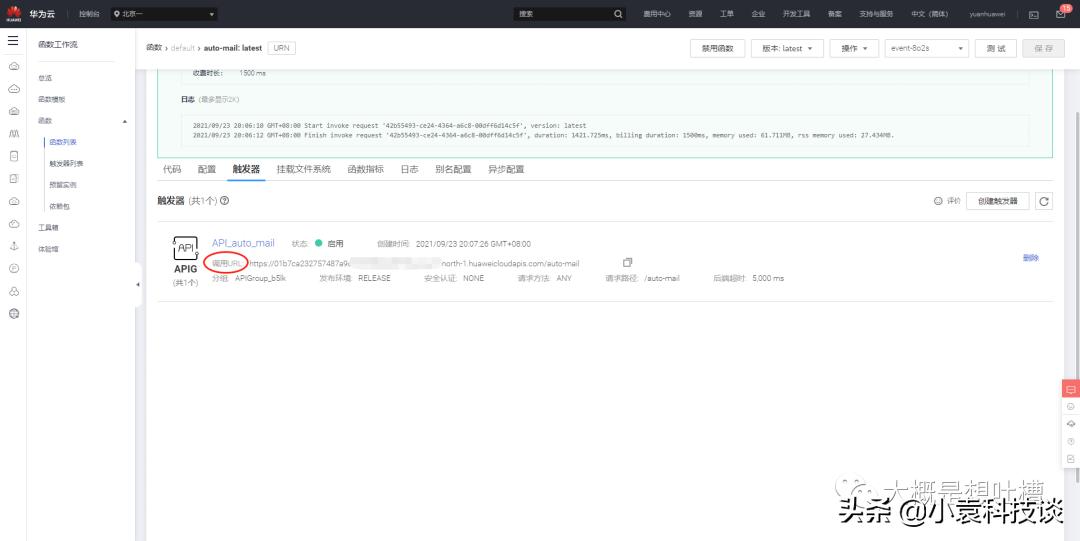Open the hamburger service menu
This screenshot has height=541, width=1080.
pos(13,41)
